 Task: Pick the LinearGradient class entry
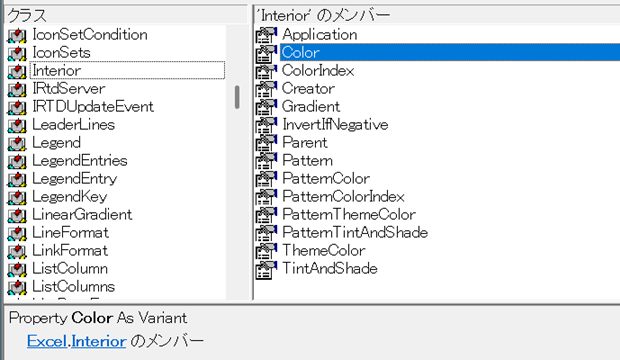[x=82, y=215]
